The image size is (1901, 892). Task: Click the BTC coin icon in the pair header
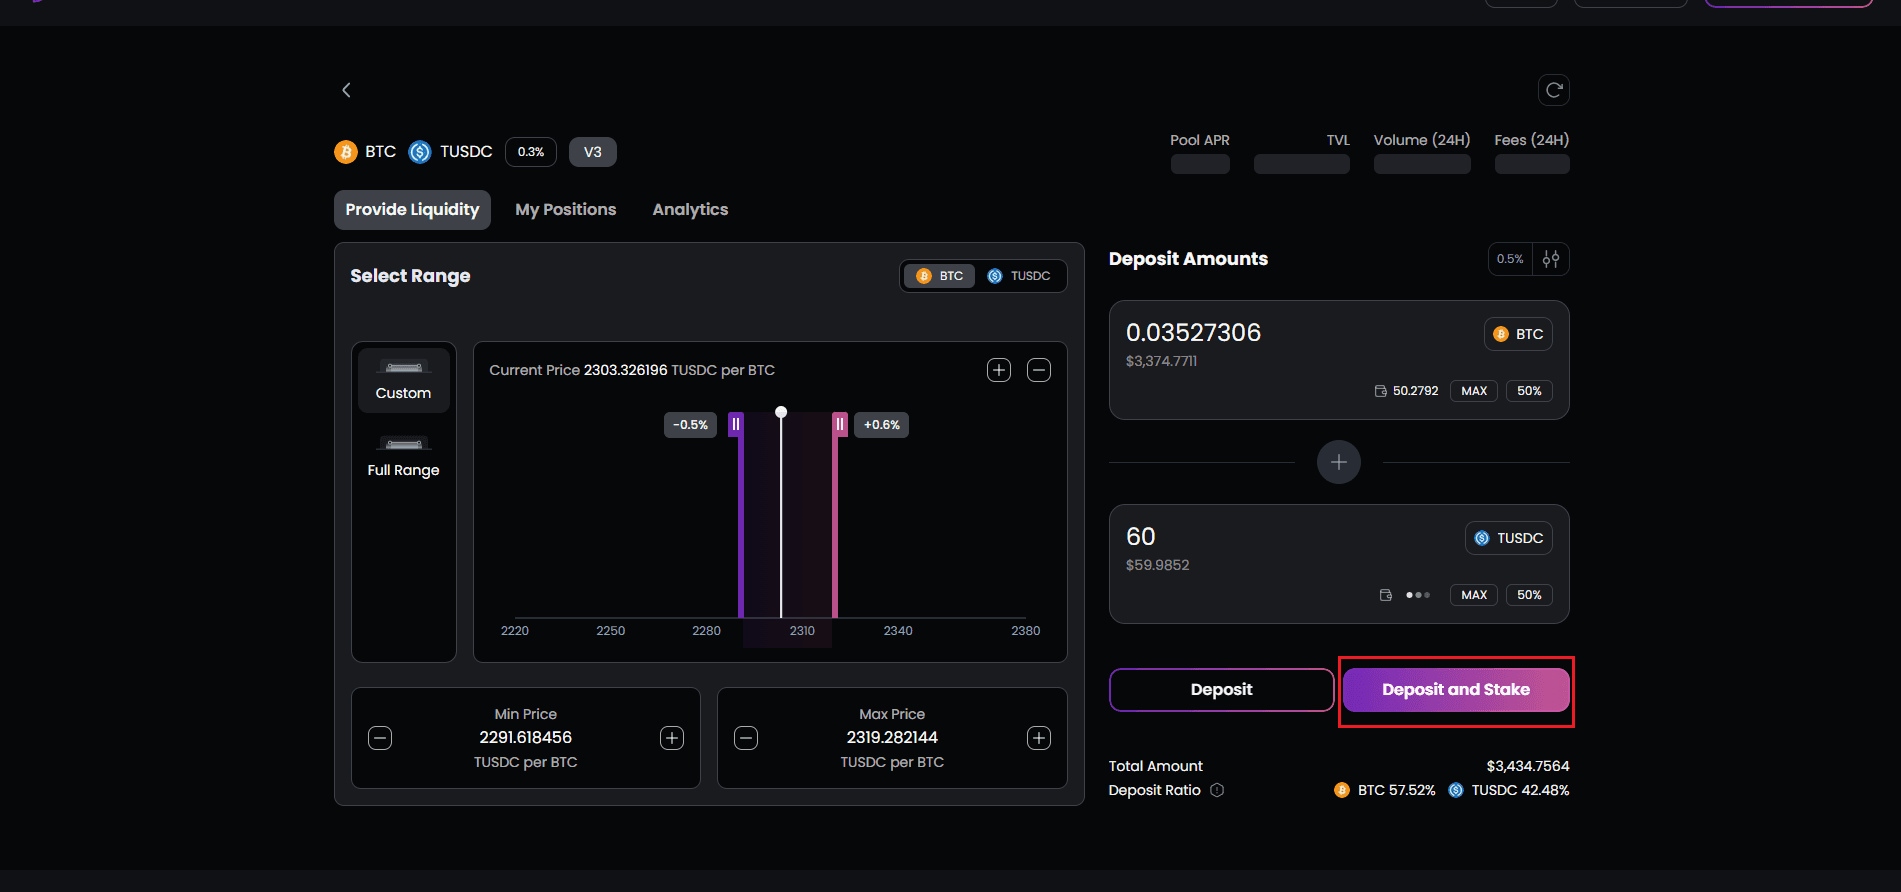pyautogui.click(x=346, y=152)
